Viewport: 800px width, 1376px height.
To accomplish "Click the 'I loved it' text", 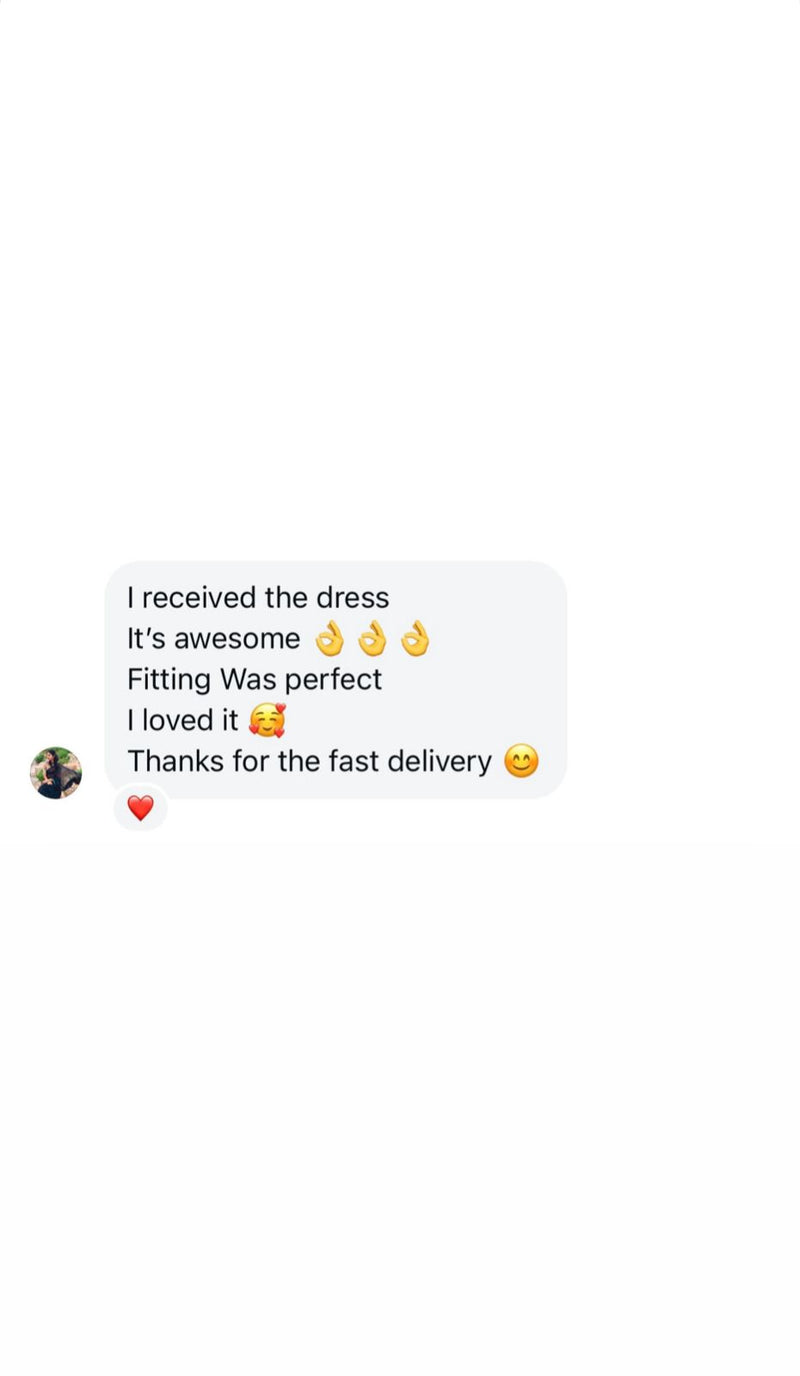I will click(x=183, y=721).
